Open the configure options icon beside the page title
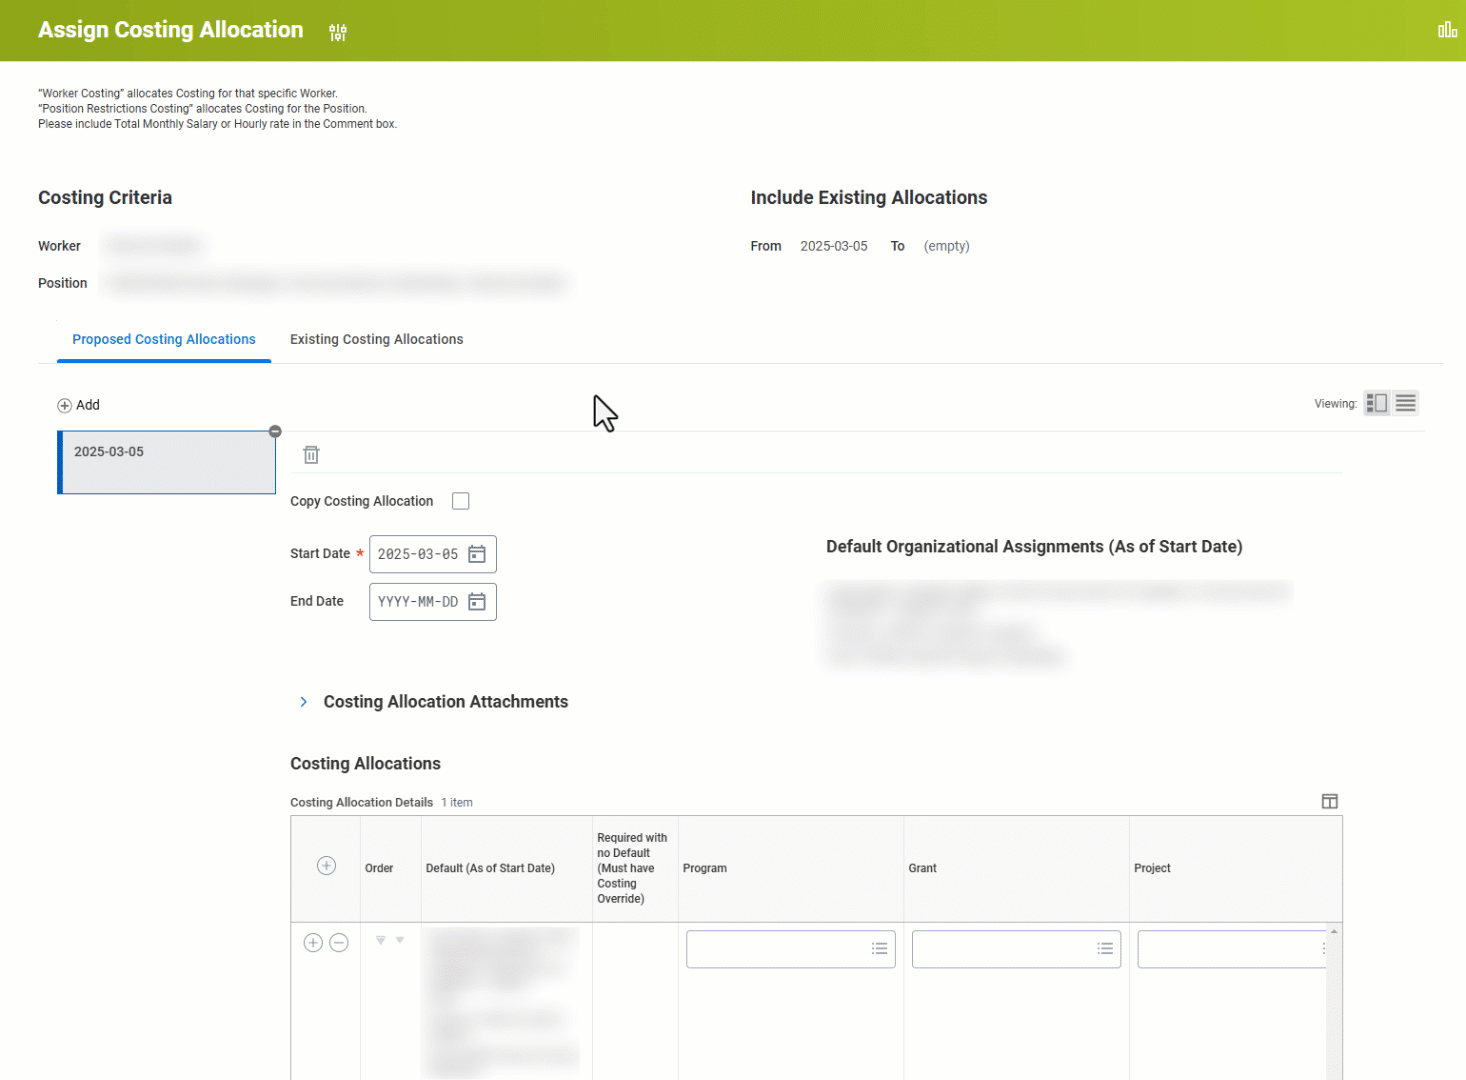The height and width of the screenshot is (1080, 1466). [337, 31]
